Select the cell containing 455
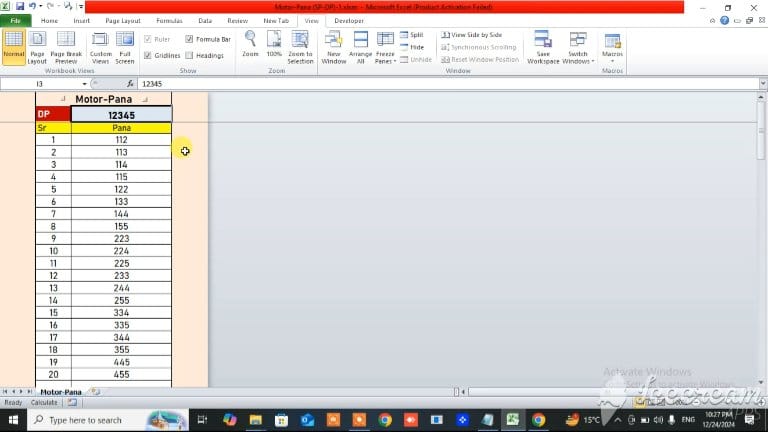The width and height of the screenshot is (768, 432). point(121,374)
